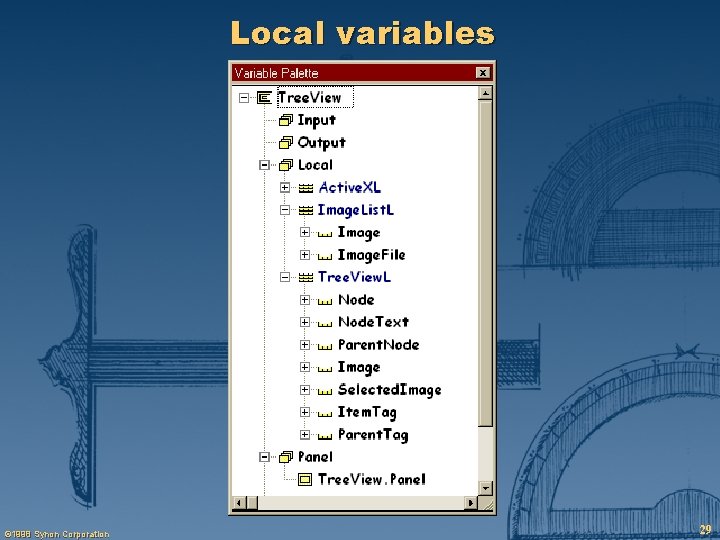Click the TreeView.Panel panel icon
Viewport: 720px width, 540px height.
coord(305,479)
